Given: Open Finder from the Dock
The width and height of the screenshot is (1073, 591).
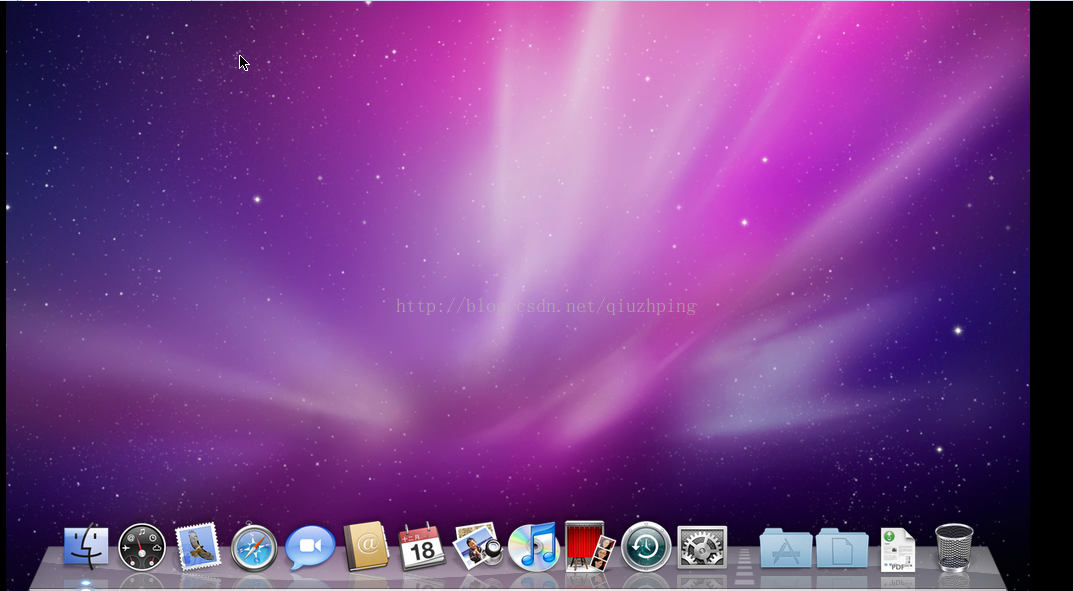Looking at the screenshot, I should pyautogui.click(x=86, y=547).
